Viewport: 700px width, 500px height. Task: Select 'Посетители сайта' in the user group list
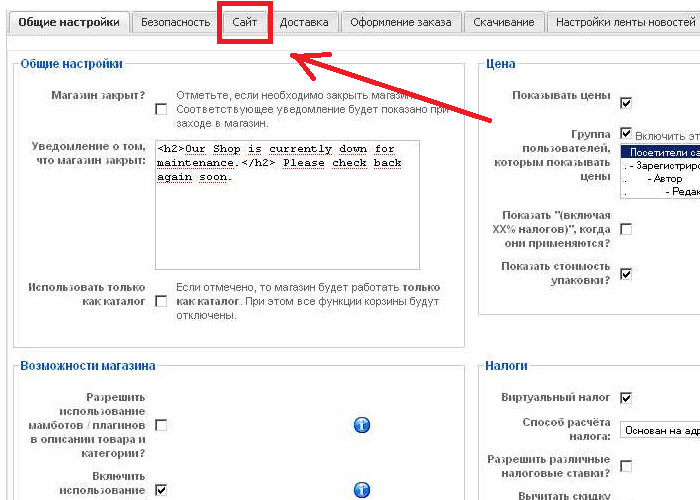pyautogui.click(x=659, y=153)
